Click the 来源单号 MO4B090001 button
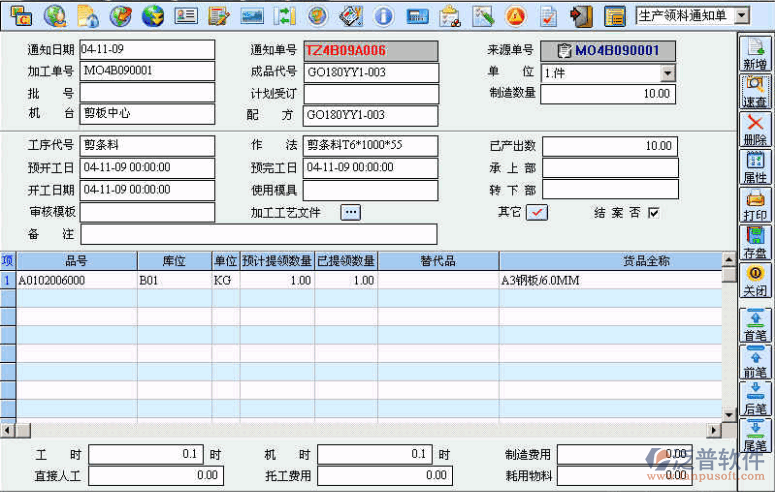 point(608,50)
